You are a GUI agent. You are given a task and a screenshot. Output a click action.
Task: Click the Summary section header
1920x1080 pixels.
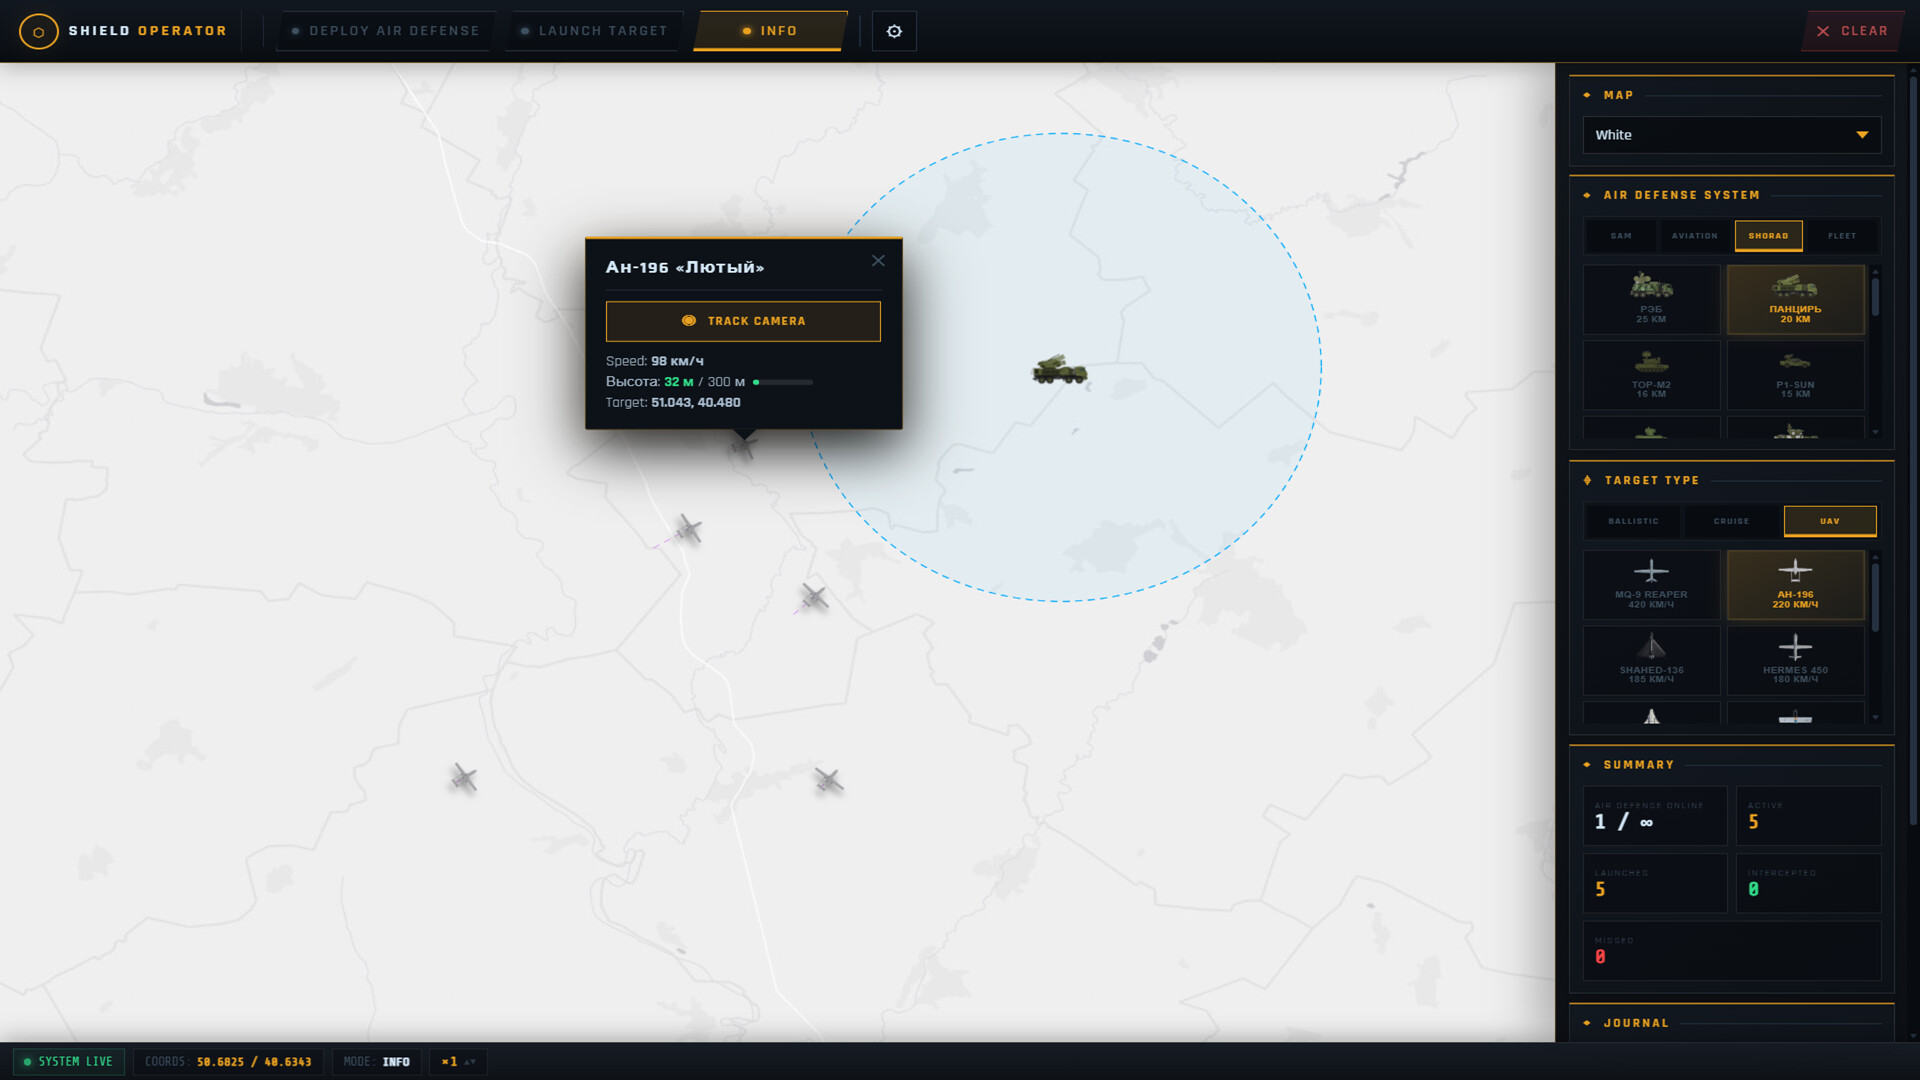1731,765
